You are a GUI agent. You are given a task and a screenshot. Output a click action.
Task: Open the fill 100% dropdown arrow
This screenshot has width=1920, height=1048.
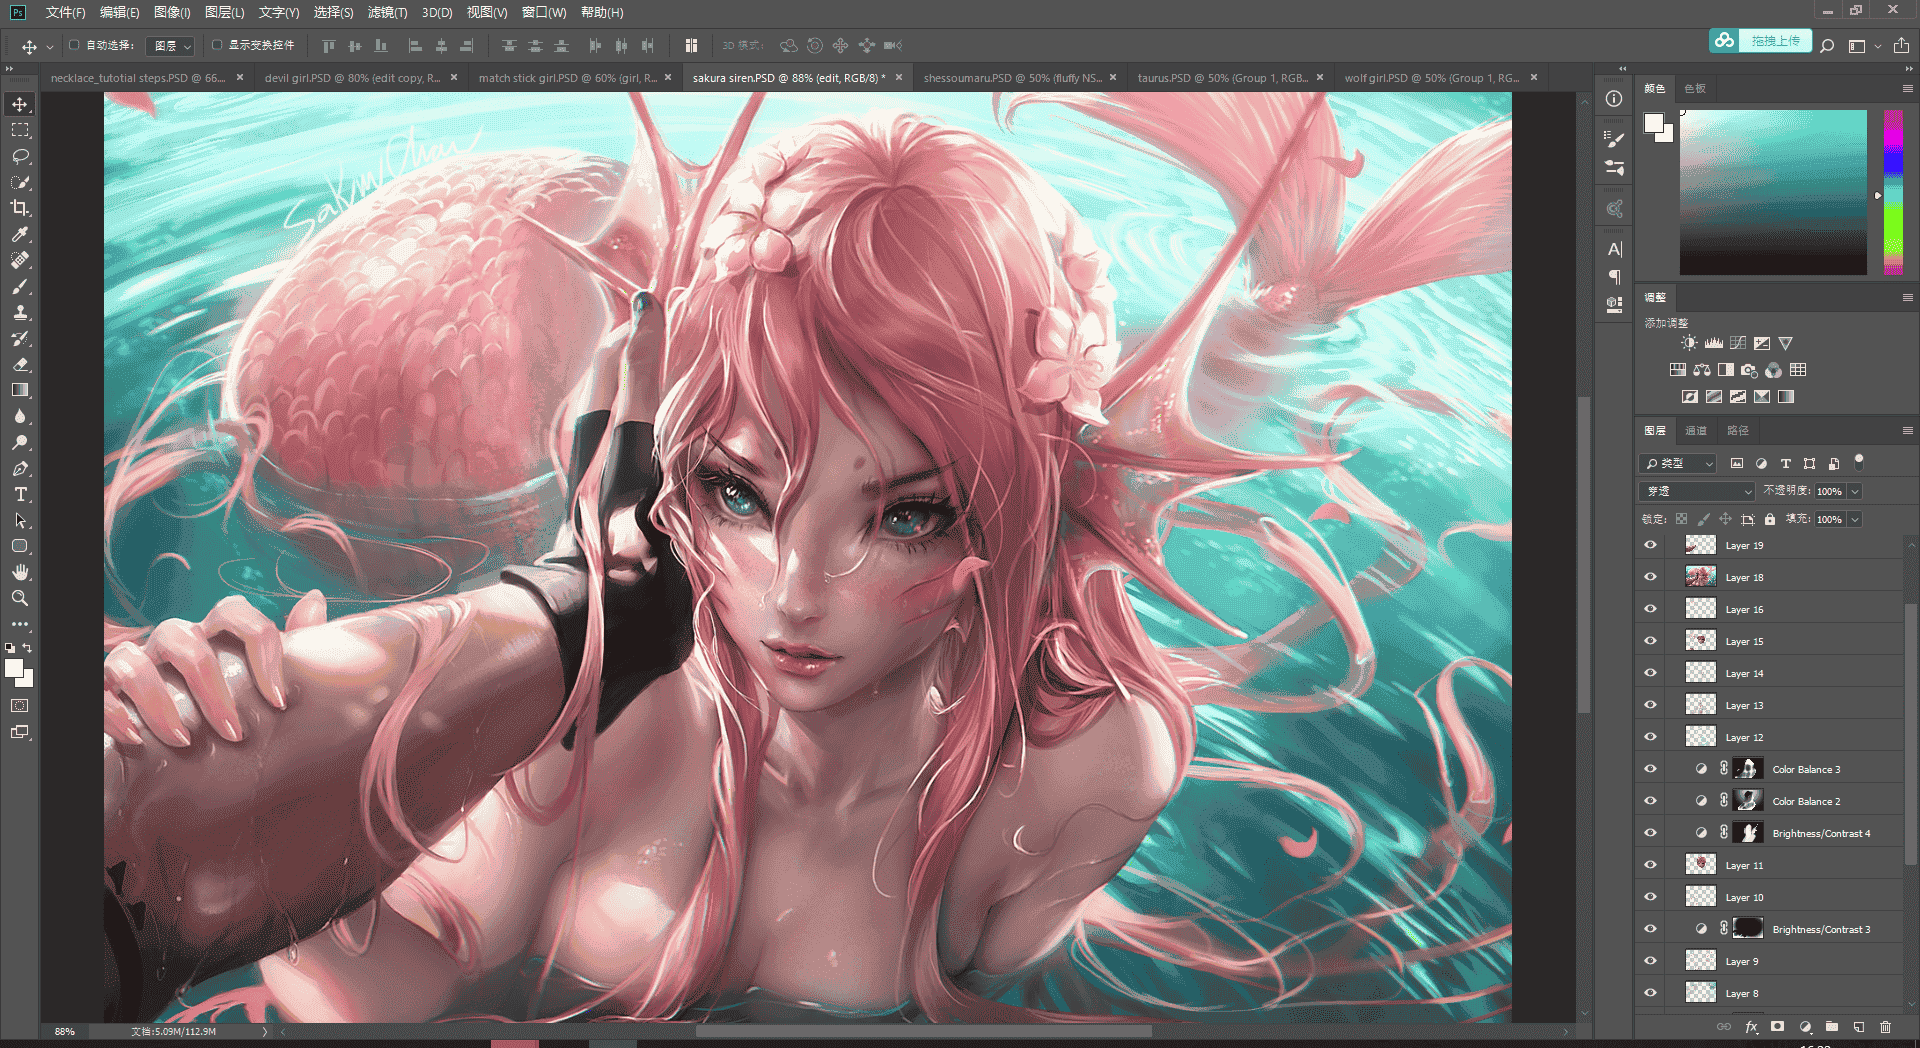pyautogui.click(x=1855, y=519)
